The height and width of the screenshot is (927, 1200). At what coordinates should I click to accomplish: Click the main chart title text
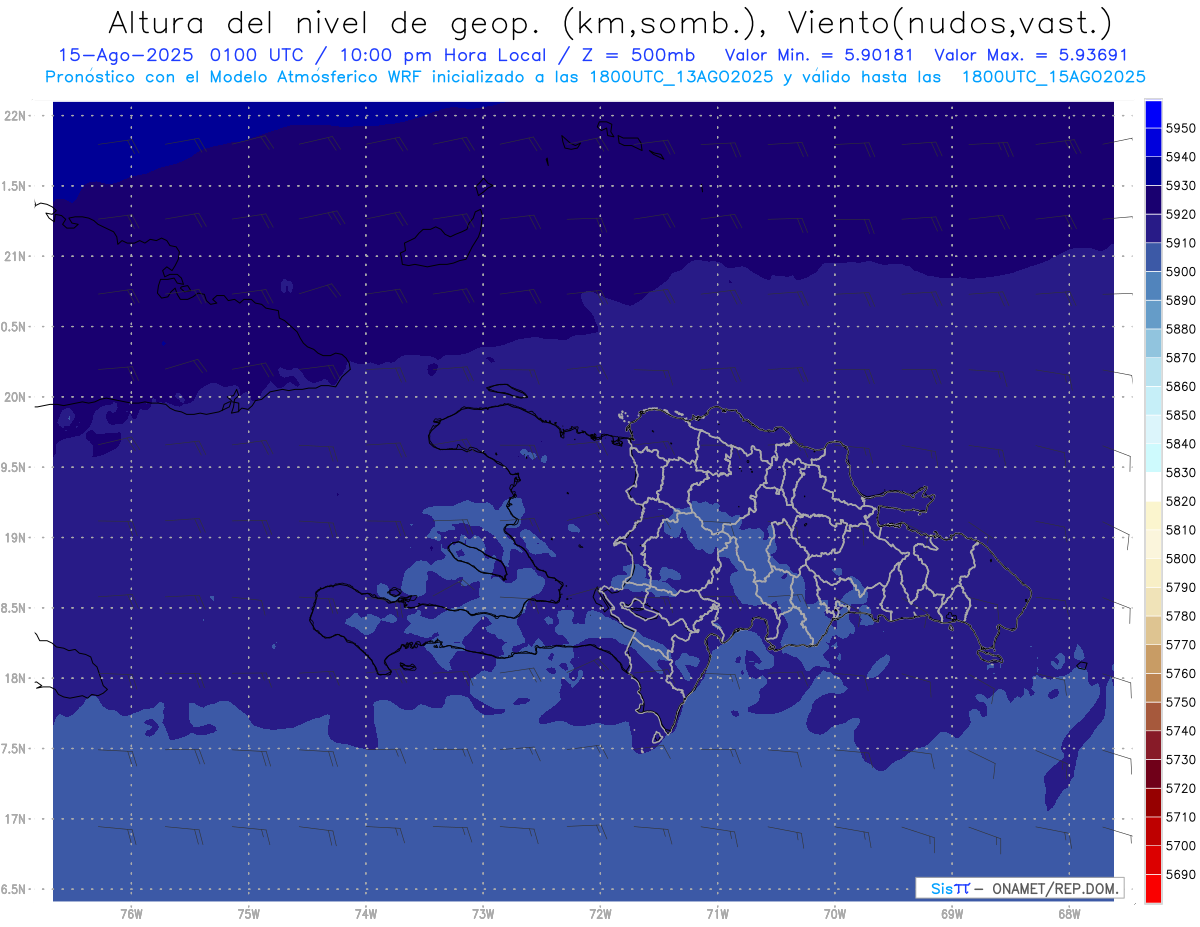(x=609, y=22)
